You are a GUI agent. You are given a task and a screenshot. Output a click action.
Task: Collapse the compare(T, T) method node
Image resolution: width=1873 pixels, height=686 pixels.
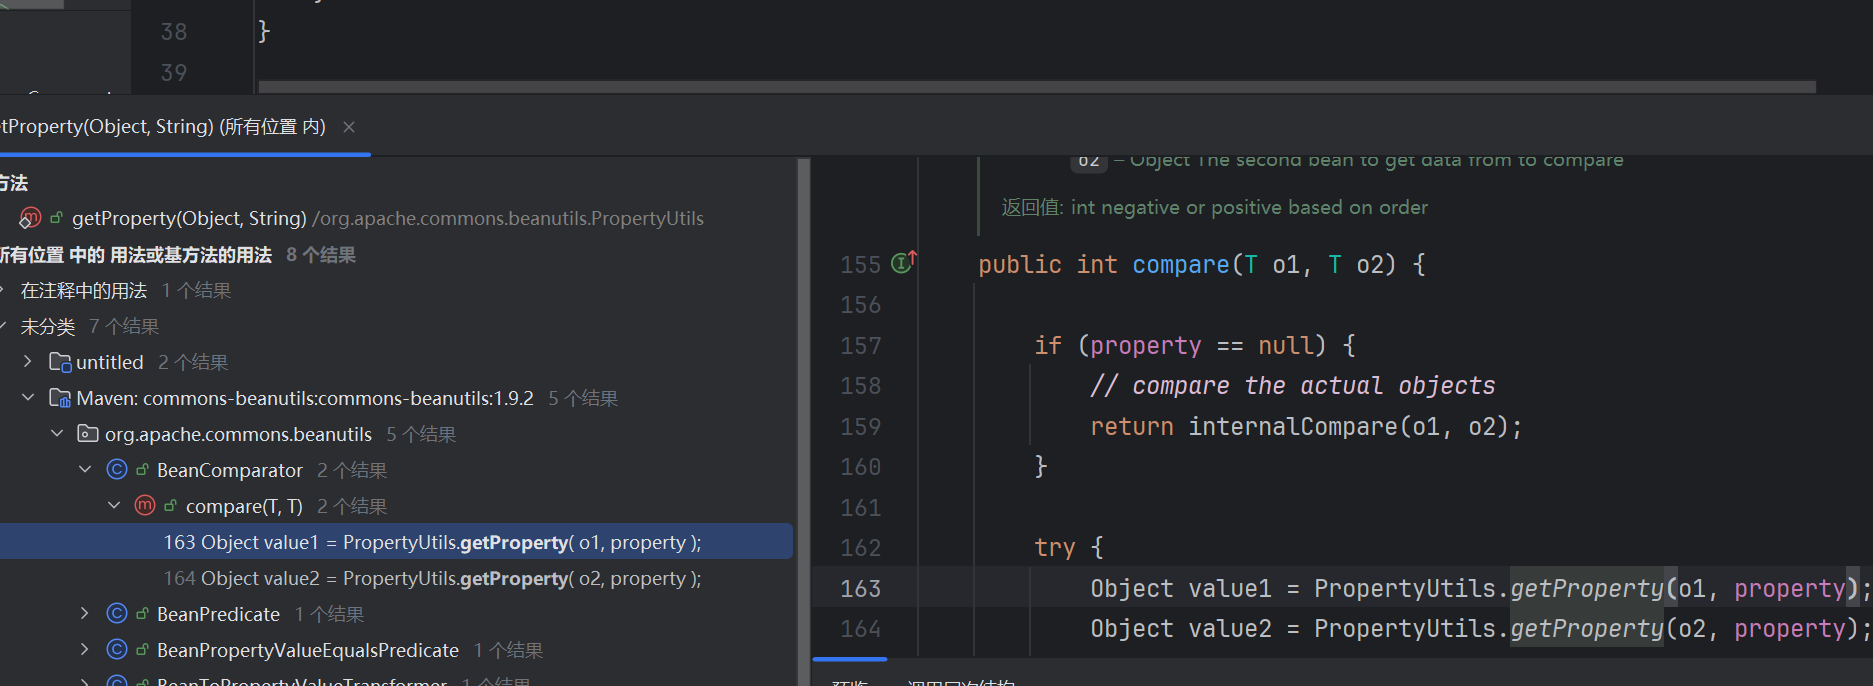coord(114,506)
